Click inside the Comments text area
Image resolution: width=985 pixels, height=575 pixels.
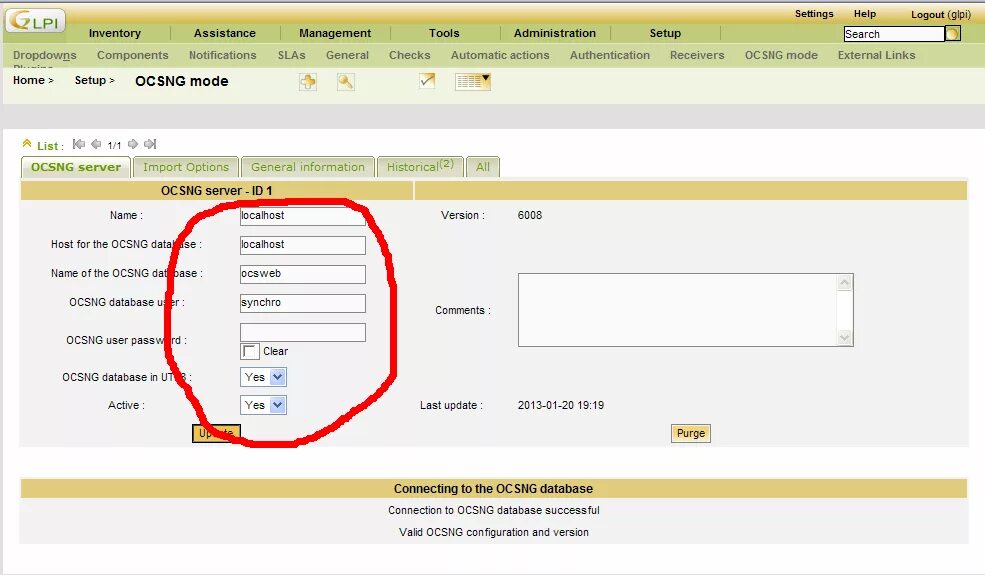[678, 310]
